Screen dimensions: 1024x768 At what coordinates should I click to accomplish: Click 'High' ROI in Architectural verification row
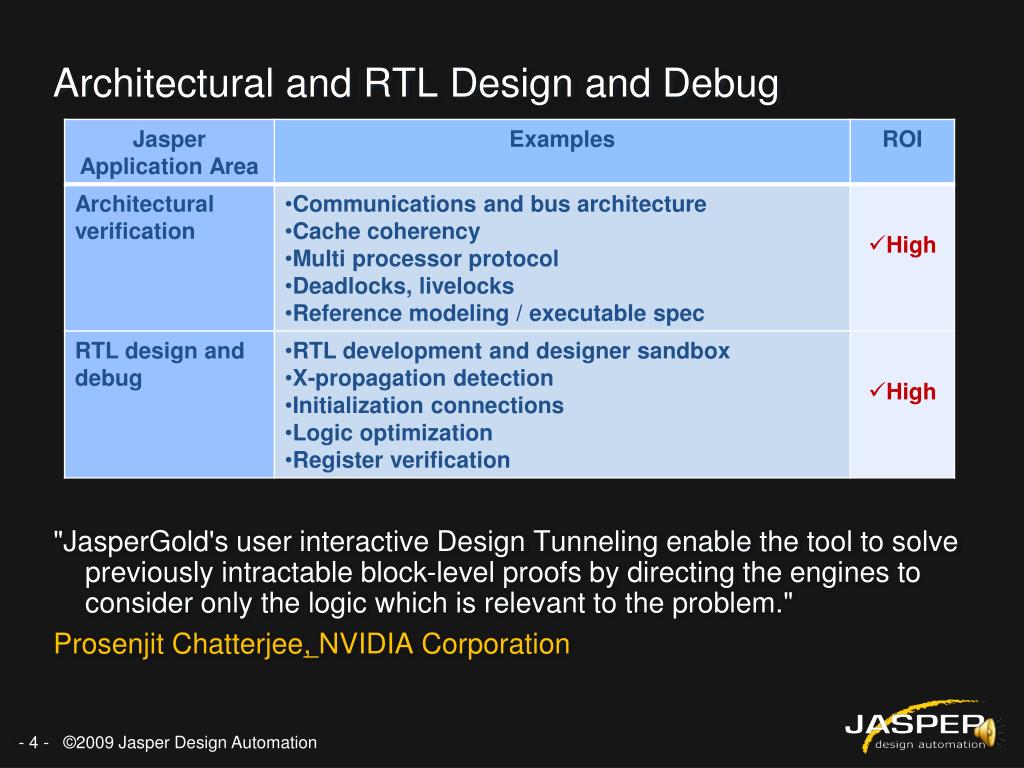[903, 245]
